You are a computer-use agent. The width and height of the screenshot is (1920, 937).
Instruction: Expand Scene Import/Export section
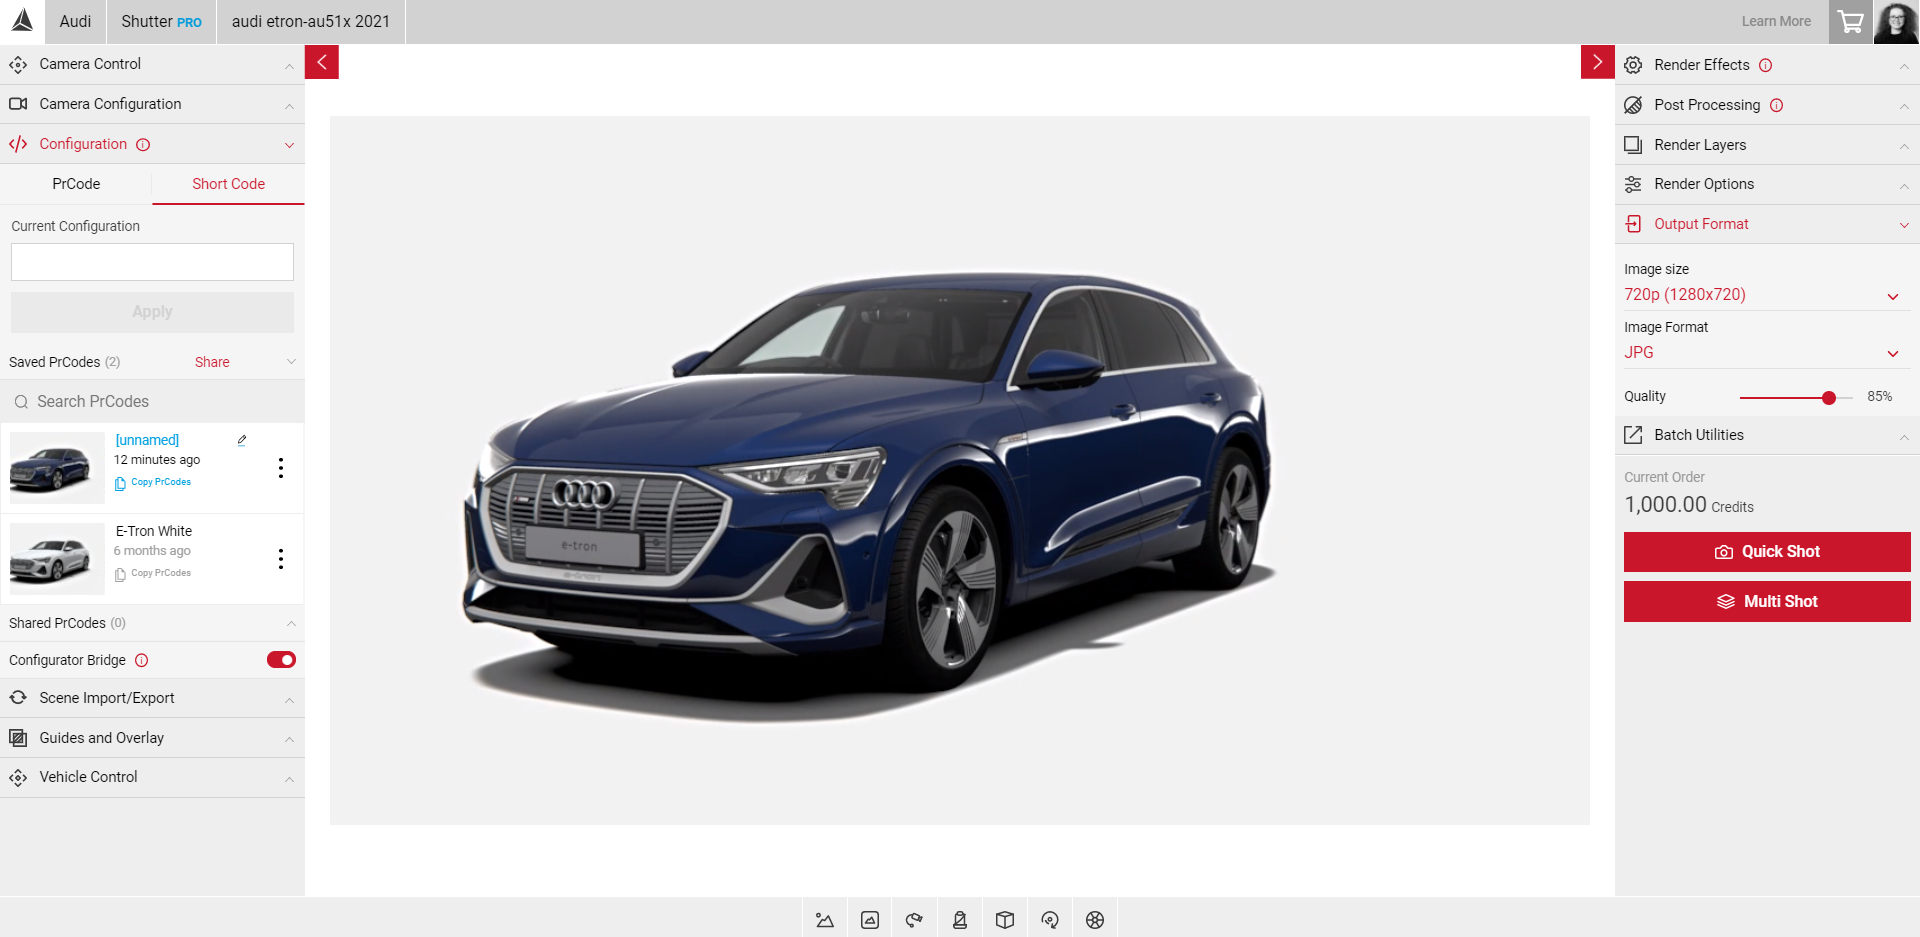pyautogui.click(x=152, y=698)
